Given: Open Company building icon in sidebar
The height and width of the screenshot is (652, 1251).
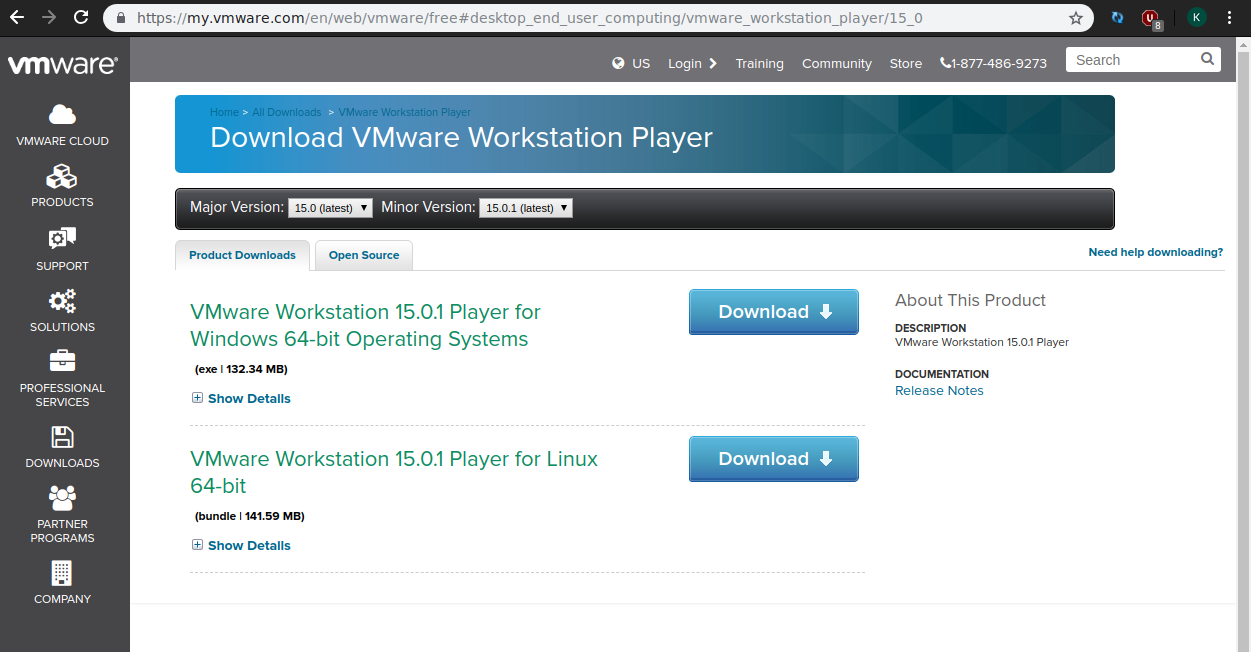Looking at the screenshot, I should click(x=62, y=573).
